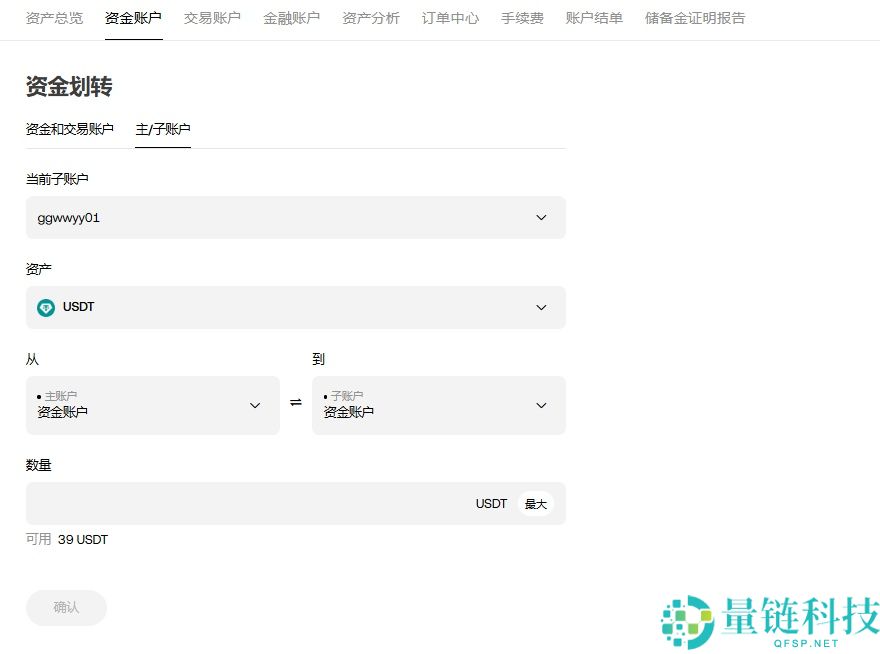
Task: Open the 手续费 navigation item
Action: [x=522, y=17]
